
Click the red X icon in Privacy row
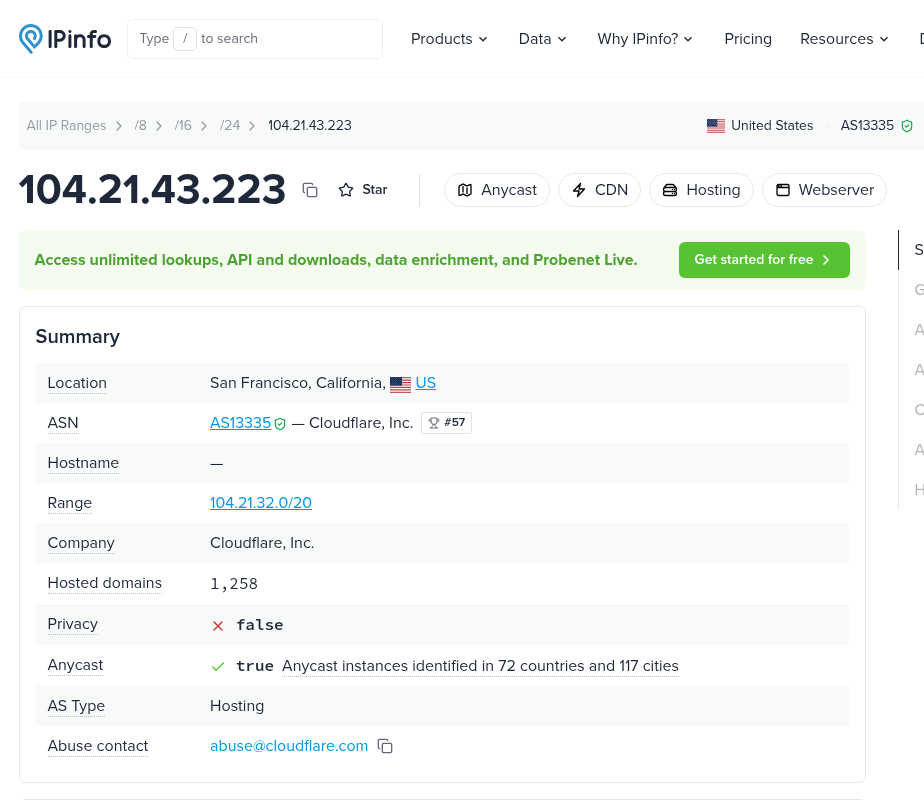tap(218, 626)
